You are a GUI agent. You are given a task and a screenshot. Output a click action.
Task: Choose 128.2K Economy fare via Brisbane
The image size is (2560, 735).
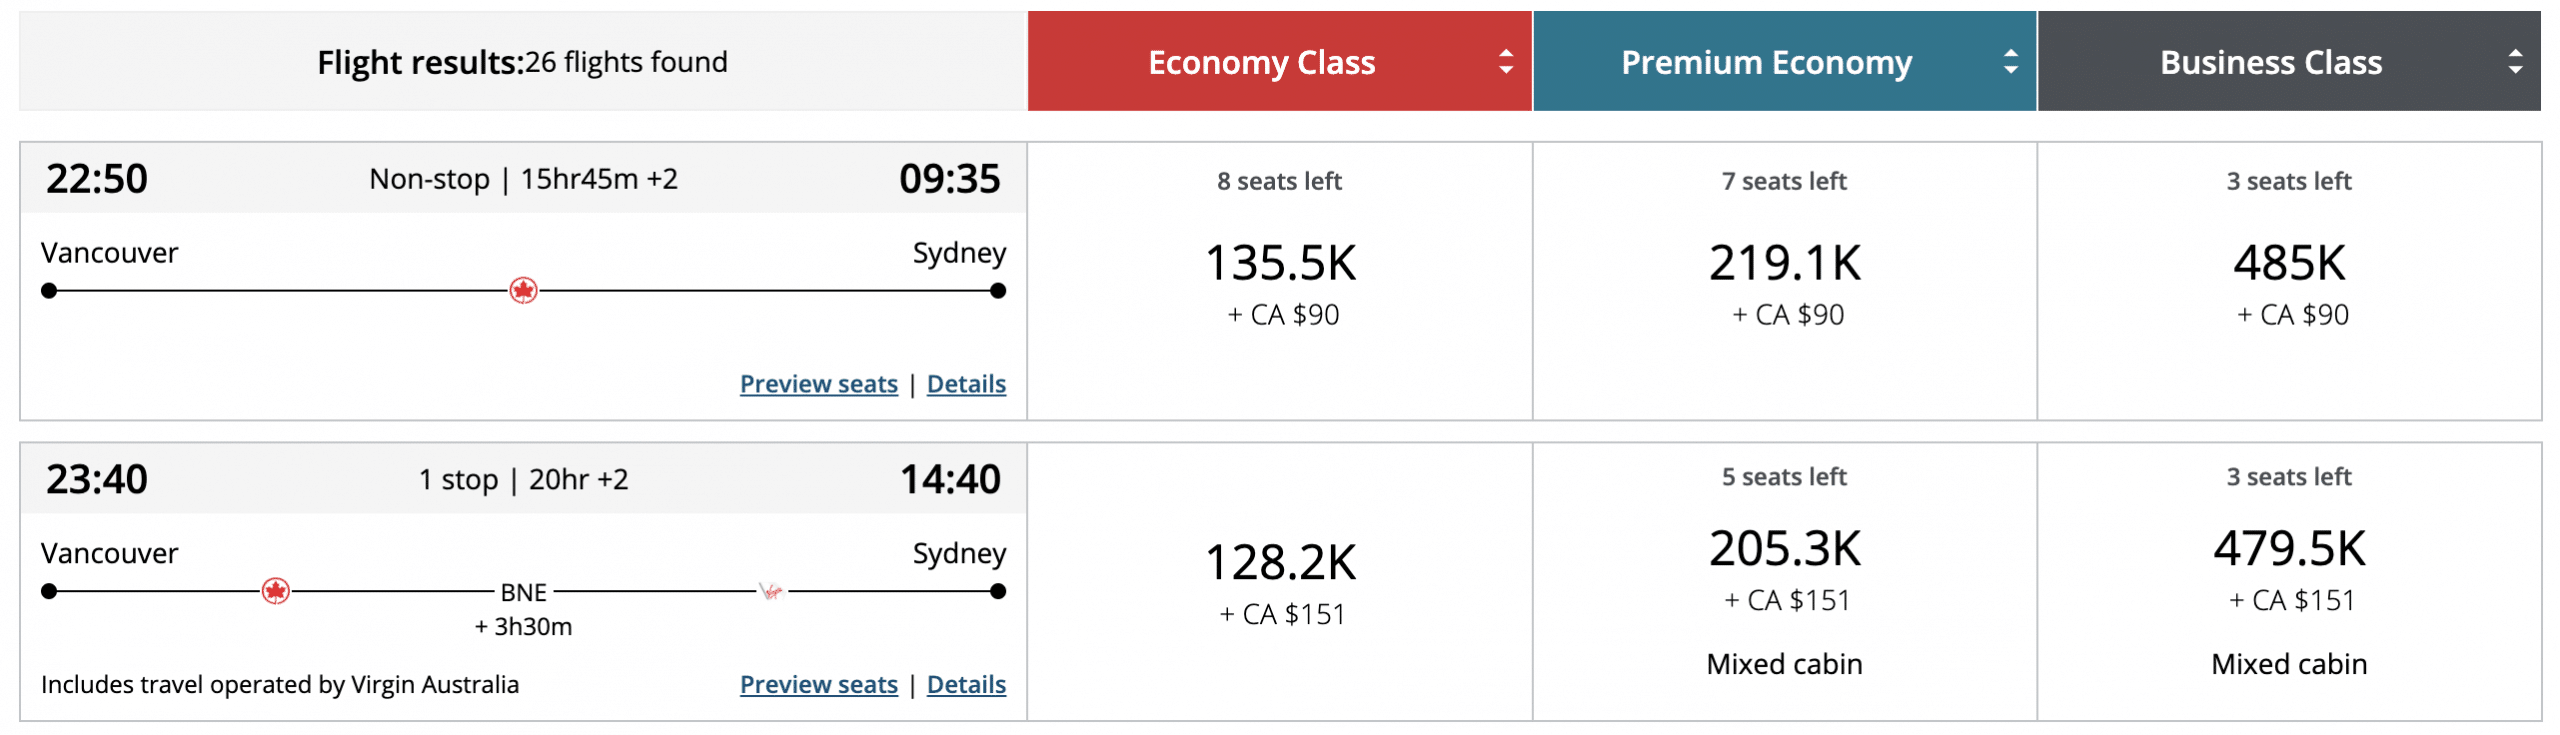pos(1280,563)
